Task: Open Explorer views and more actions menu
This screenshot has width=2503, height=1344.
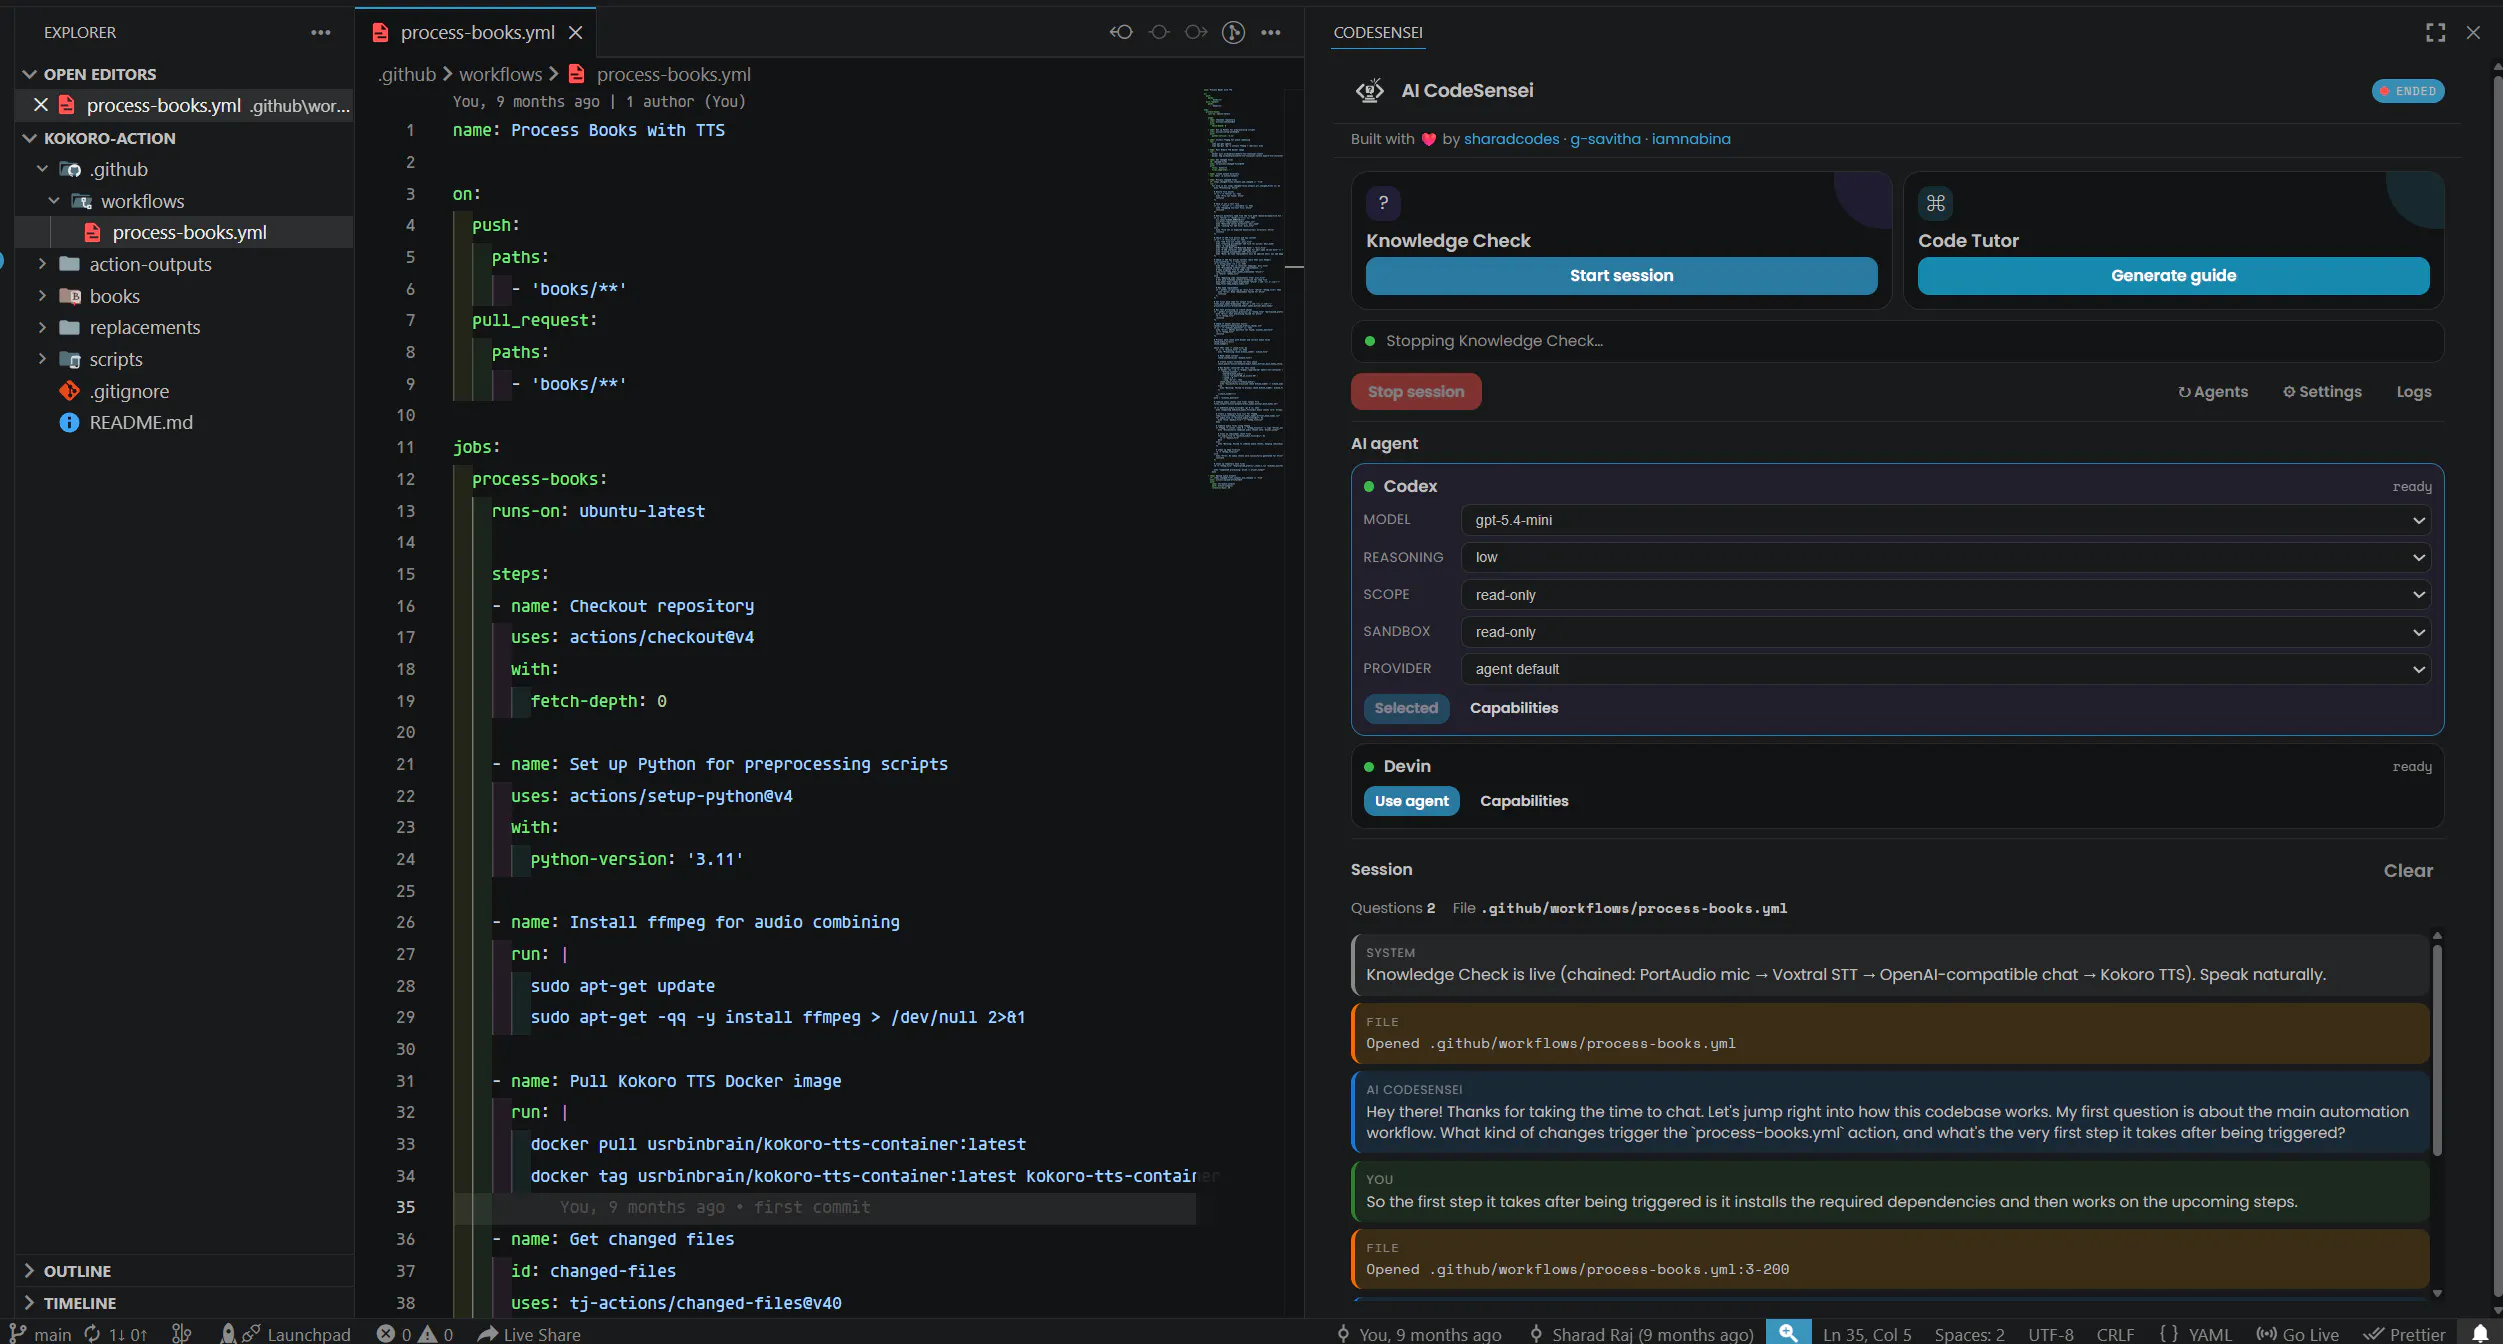Action: coord(320,32)
